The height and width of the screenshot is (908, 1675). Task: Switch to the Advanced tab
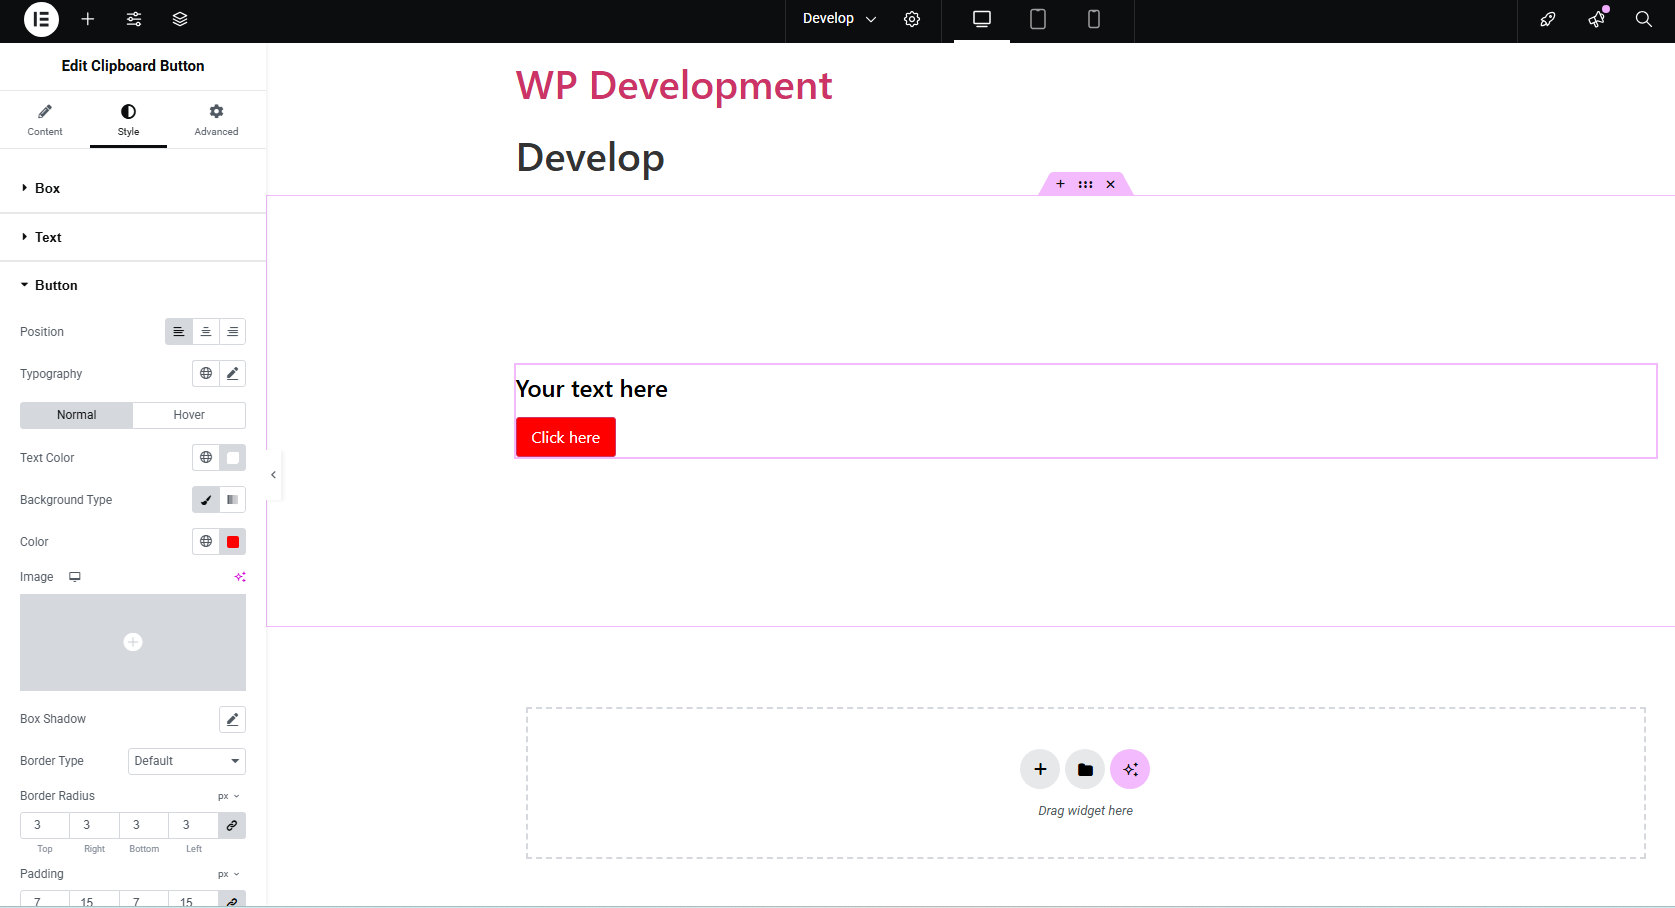(215, 119)
